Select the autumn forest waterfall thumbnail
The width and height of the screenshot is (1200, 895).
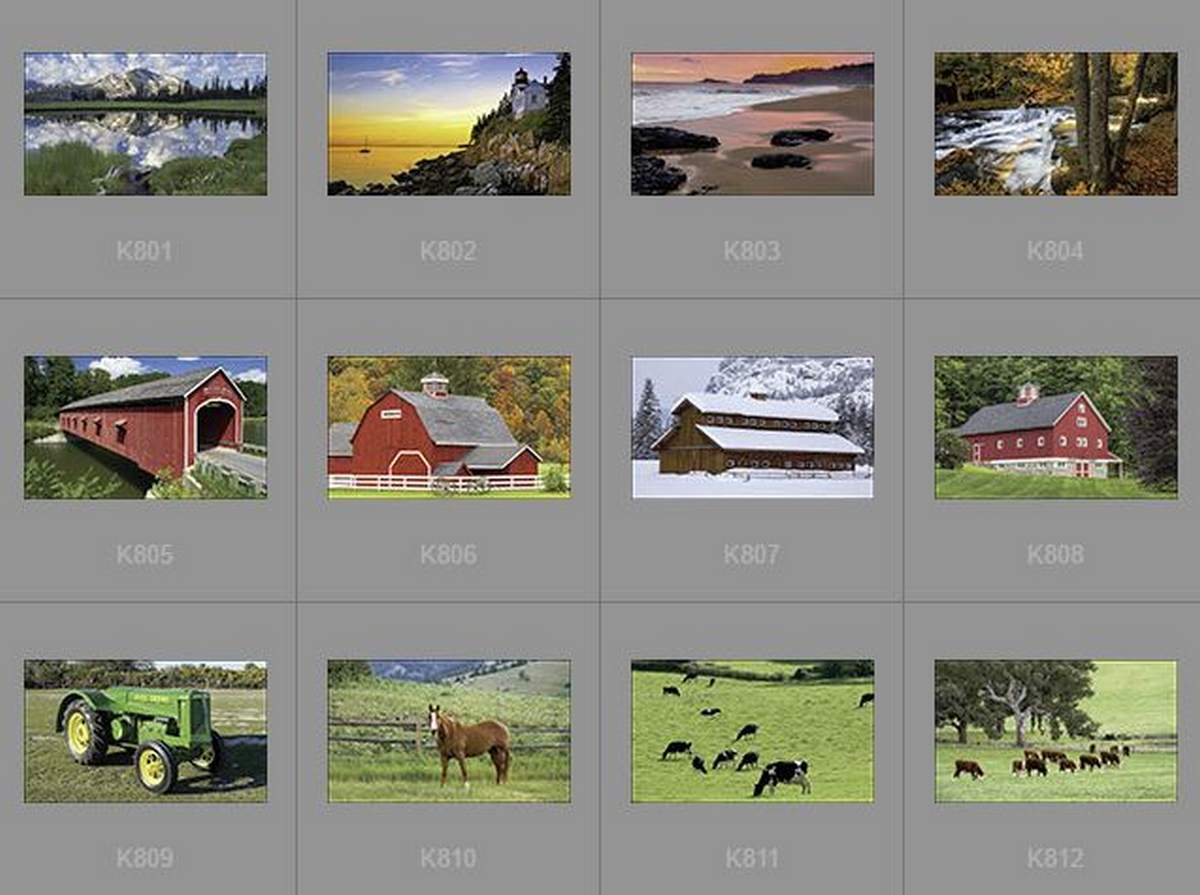(1056, 124)
